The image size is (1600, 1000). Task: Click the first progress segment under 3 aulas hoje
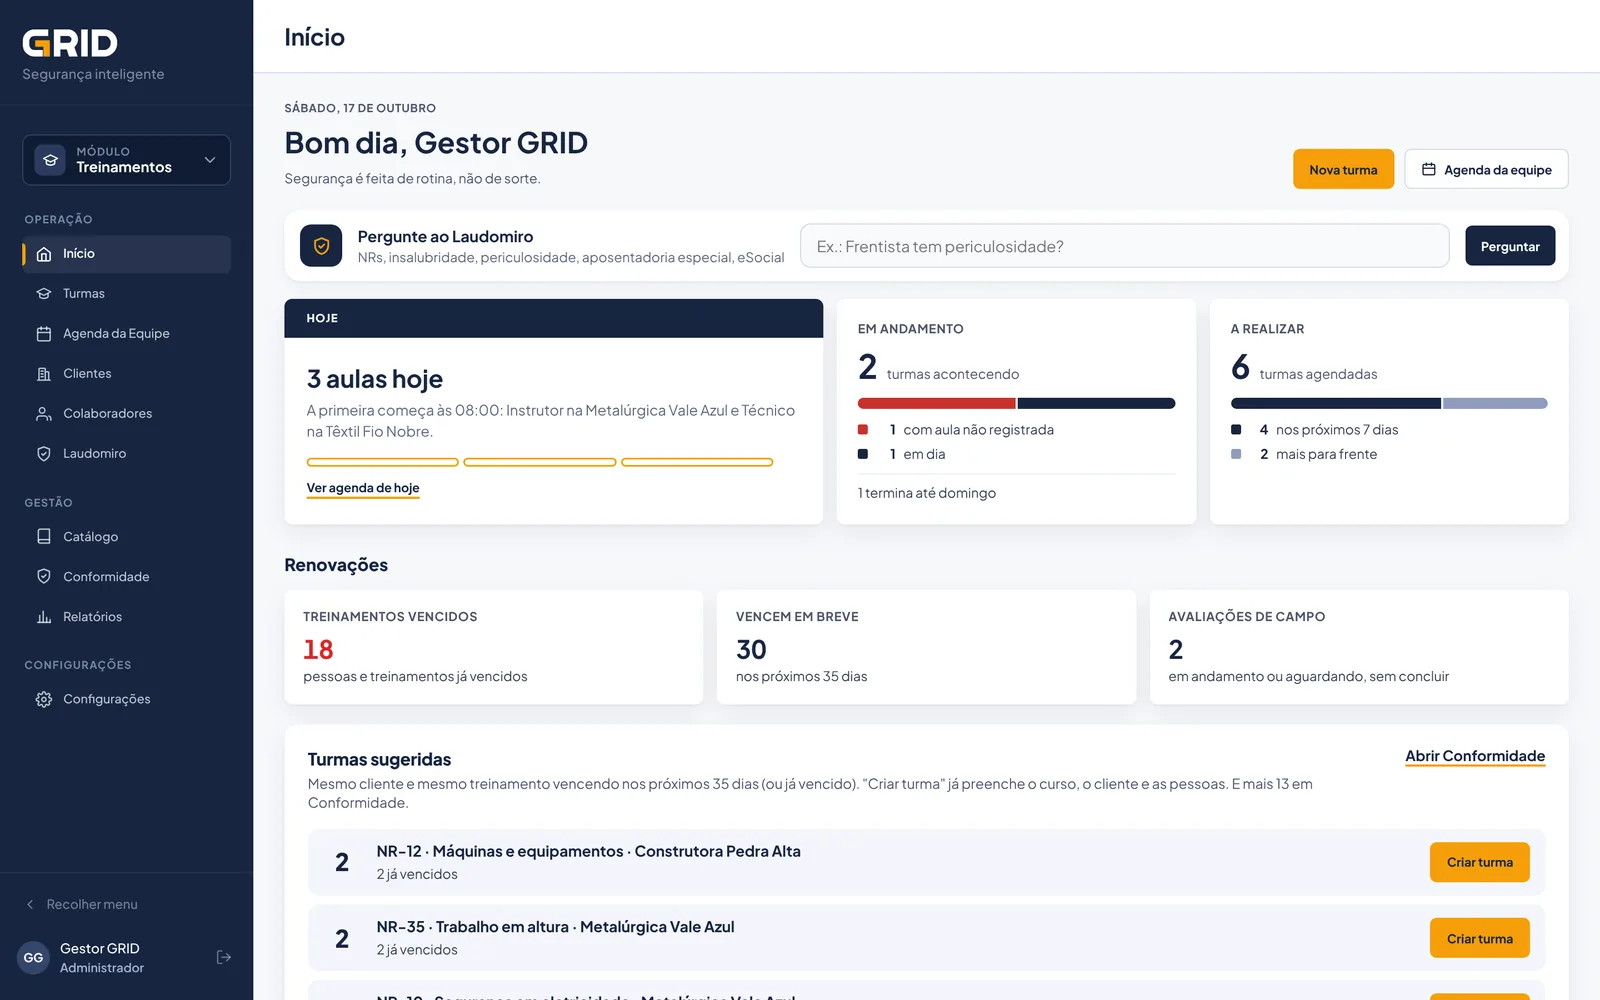tap(382, 462)
